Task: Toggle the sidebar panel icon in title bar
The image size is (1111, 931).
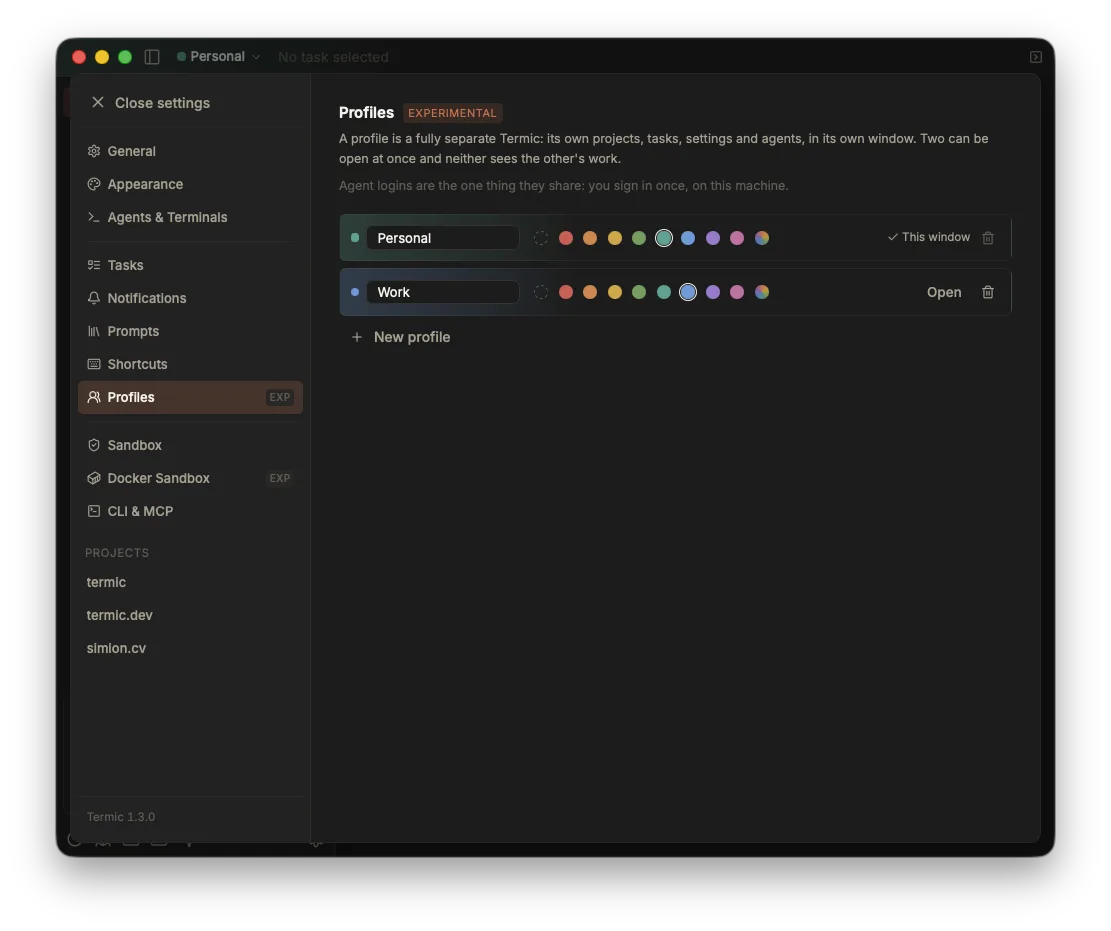Action: pyautogui.click(x=152, y=57)
